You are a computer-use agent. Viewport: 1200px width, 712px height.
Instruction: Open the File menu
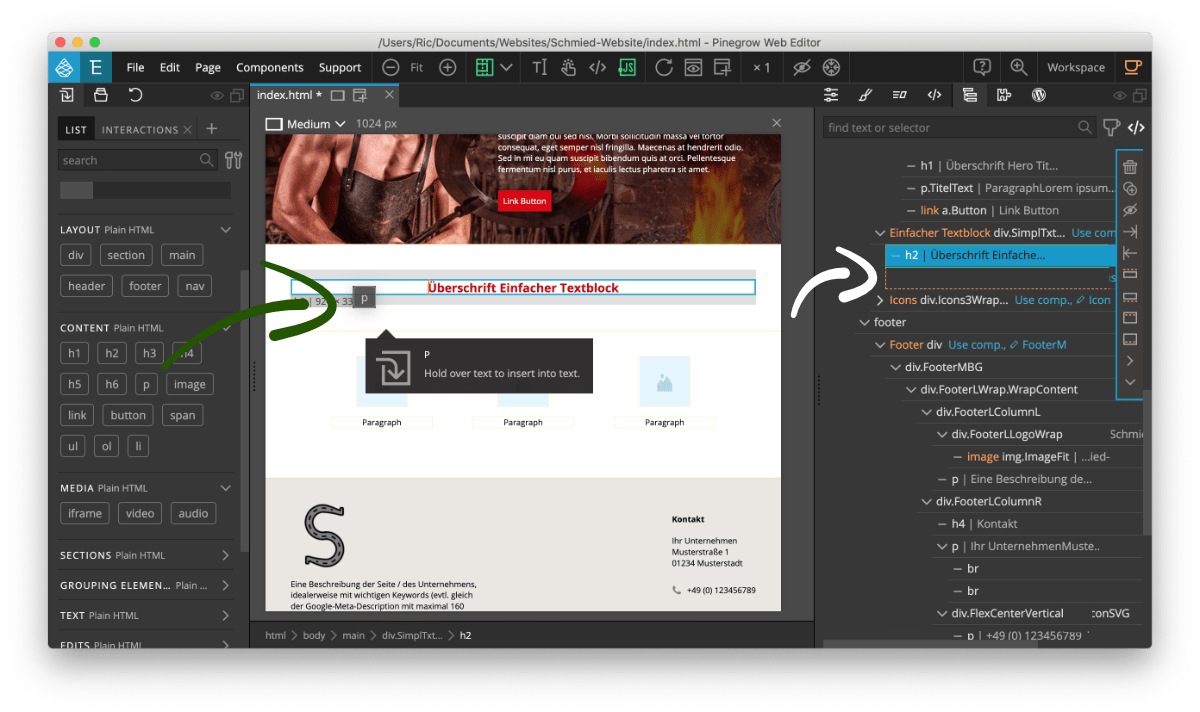135,67
